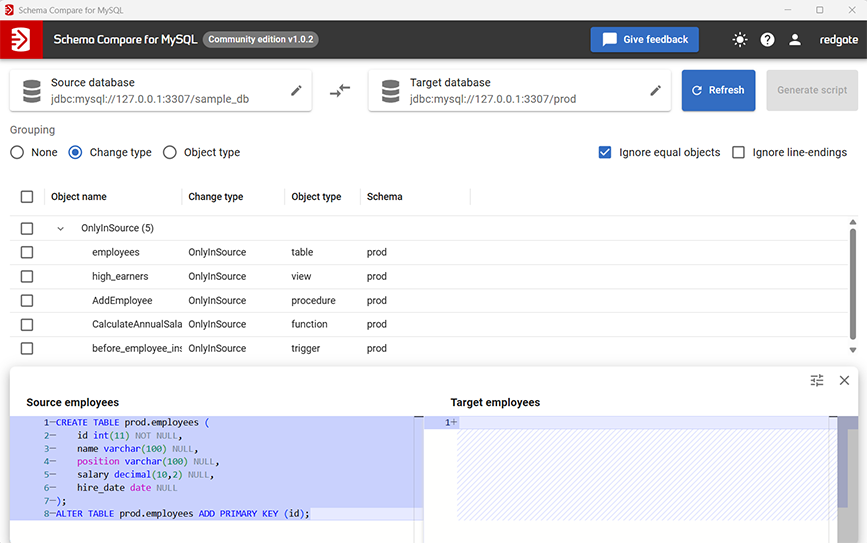Tick the checkbox for high_earners view
The width and height of the screenshot is (867, 543).
[x=27, y=277]
